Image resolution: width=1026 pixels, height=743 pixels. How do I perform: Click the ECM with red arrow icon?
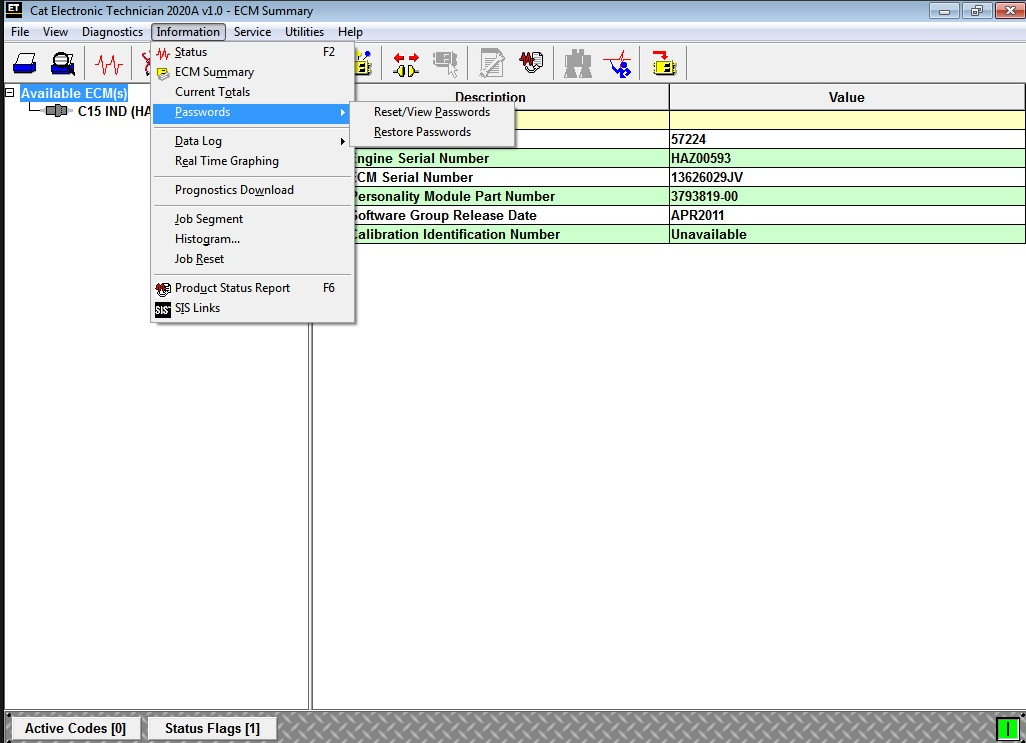tap(664, 63)
